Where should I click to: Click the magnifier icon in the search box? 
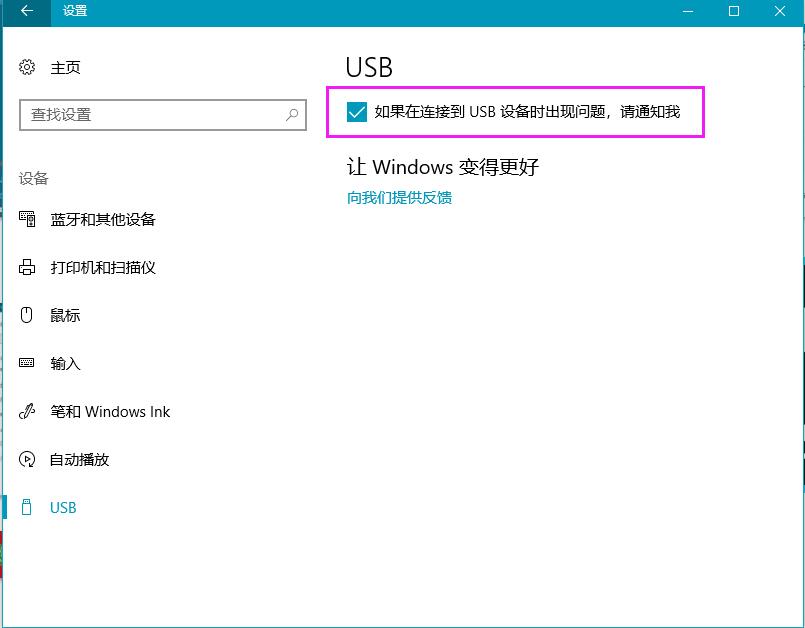click(291, 115)
